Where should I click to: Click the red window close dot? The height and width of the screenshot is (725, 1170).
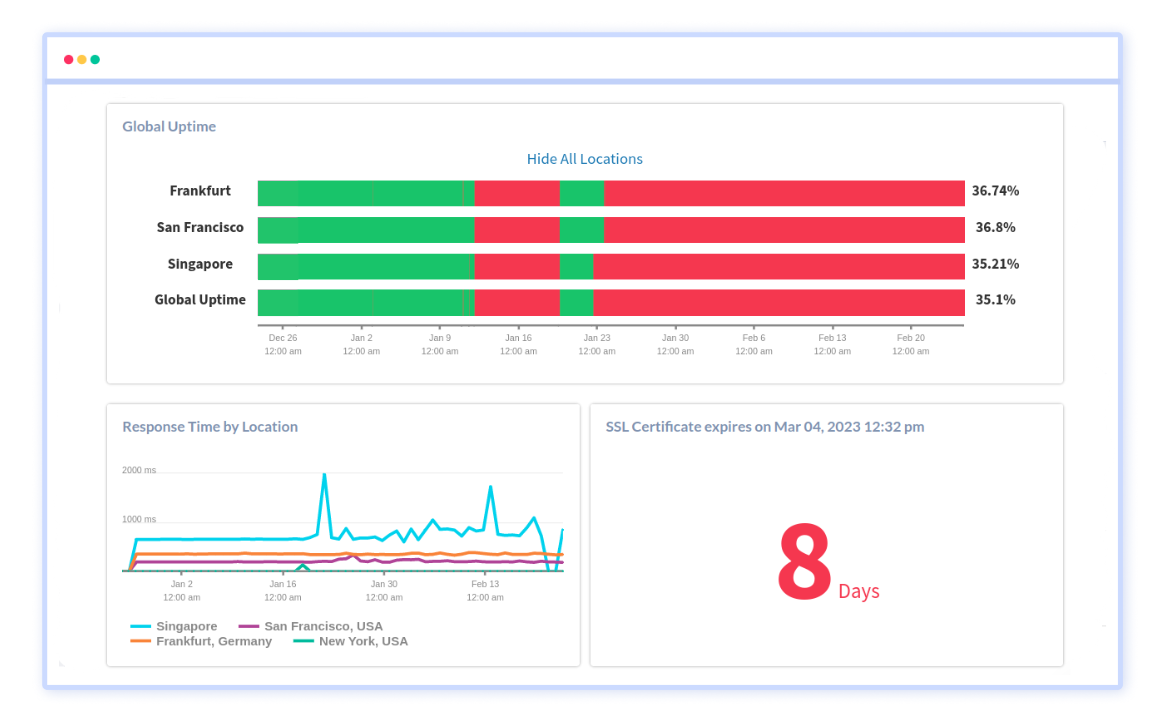[69, 60]
